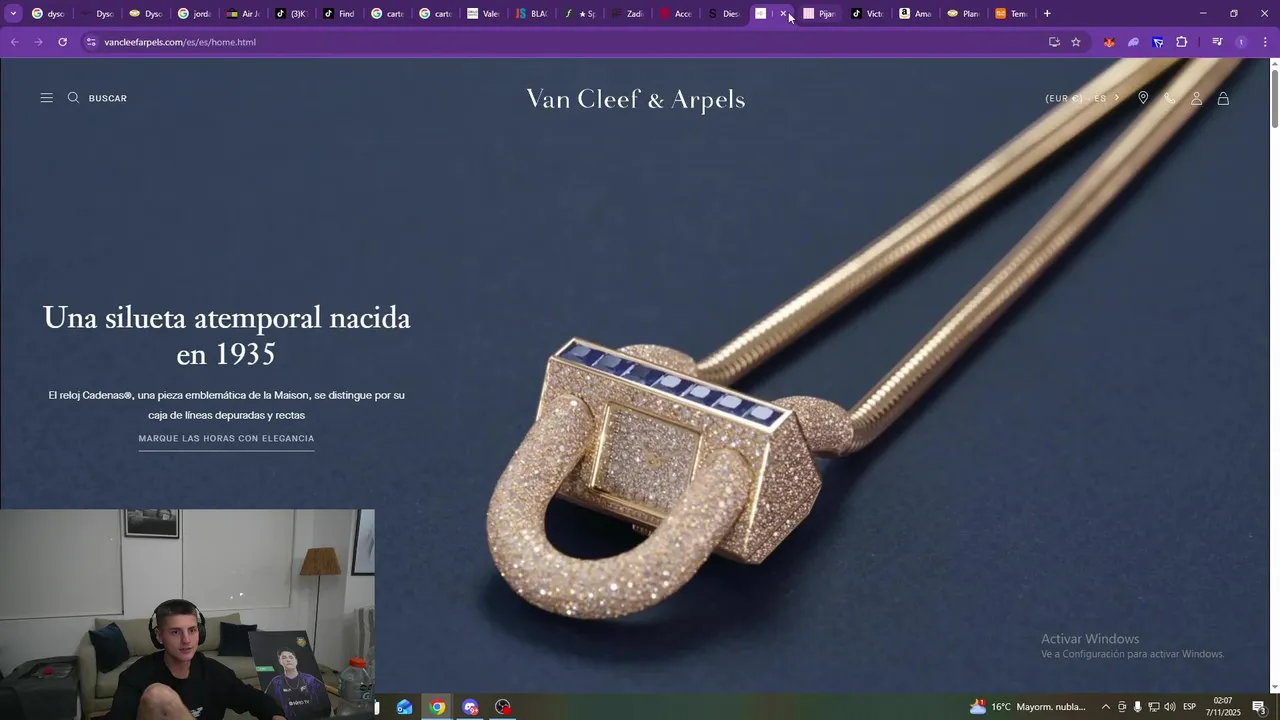Open the boutique locator pin icon
This screenshot has height=720, width=1280.
[x=1143, y=98]
